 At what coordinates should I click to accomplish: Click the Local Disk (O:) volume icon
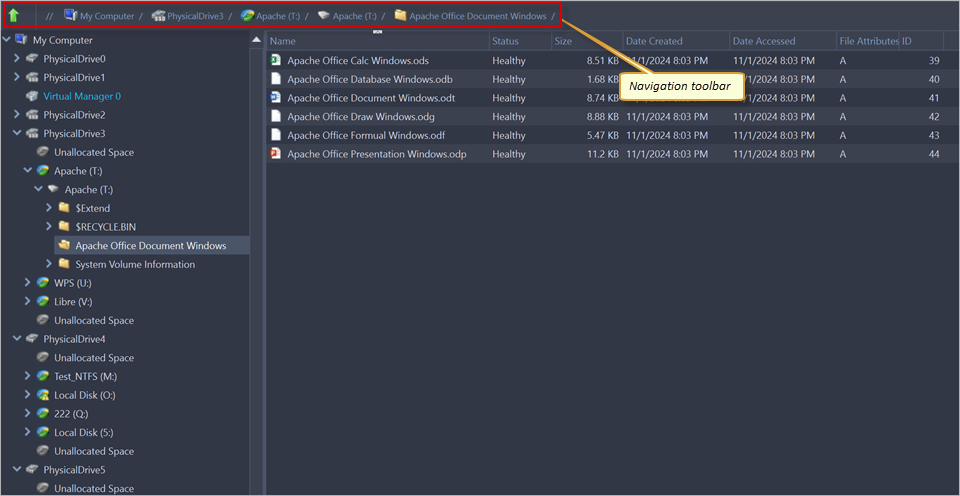coord(43,395)
